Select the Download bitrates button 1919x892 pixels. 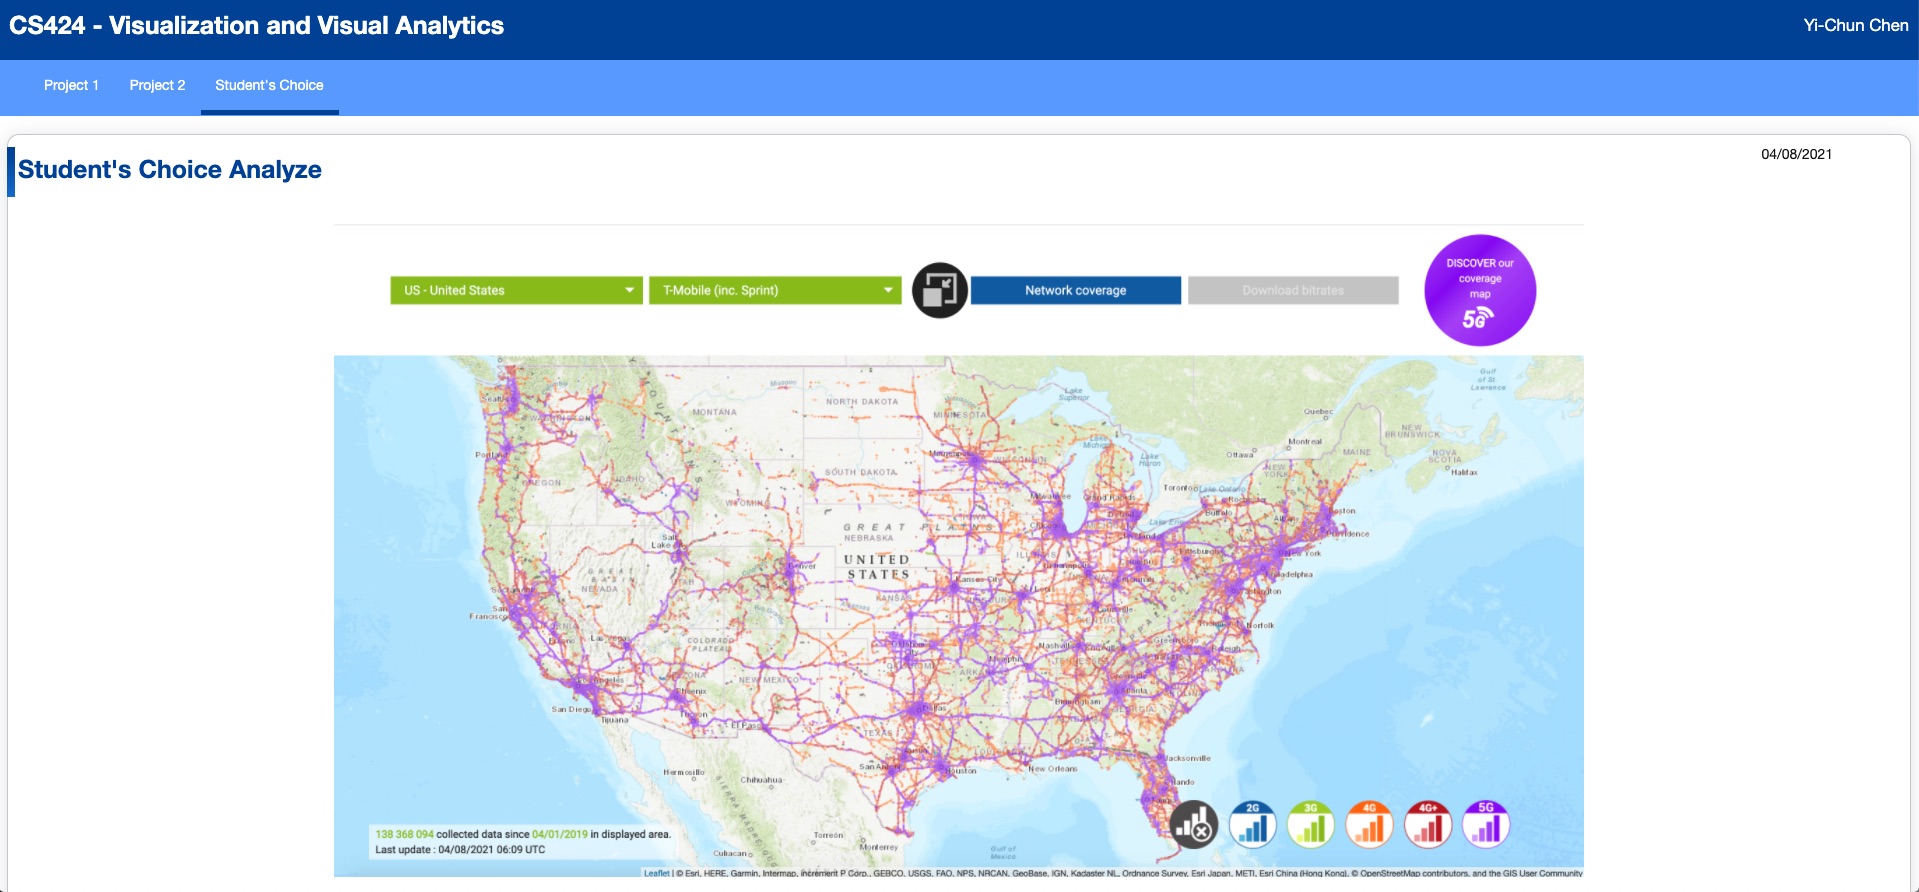pos(1293,290)
